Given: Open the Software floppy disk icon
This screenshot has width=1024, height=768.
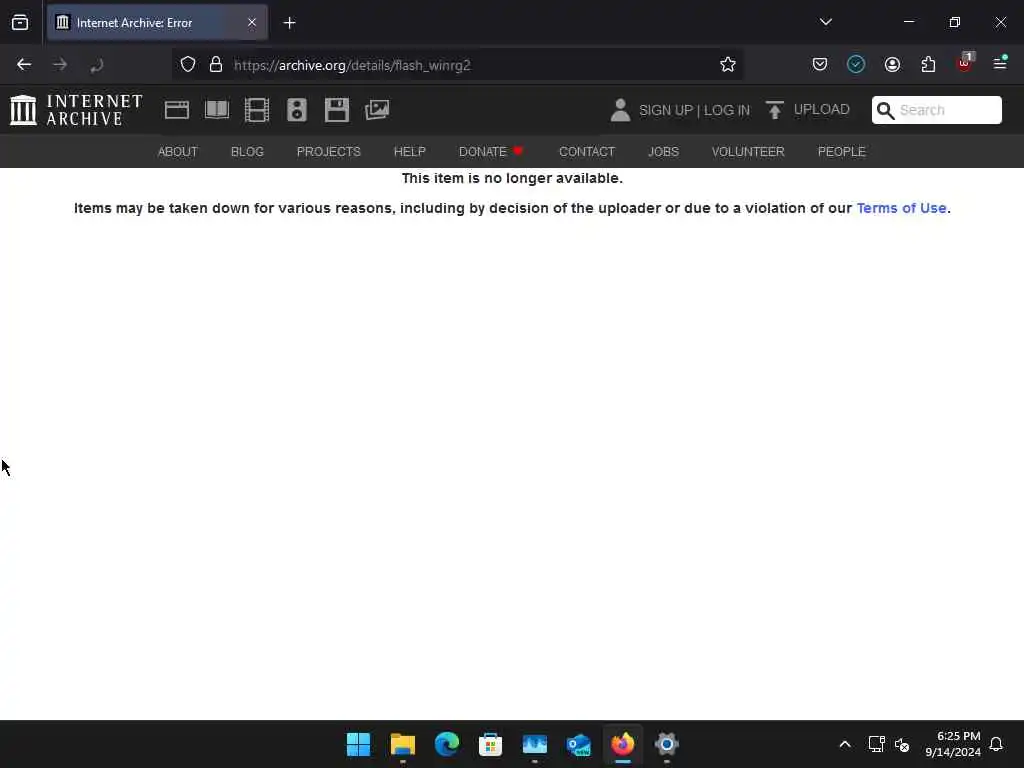Looking at the screenshot, I should pos(337,110).
